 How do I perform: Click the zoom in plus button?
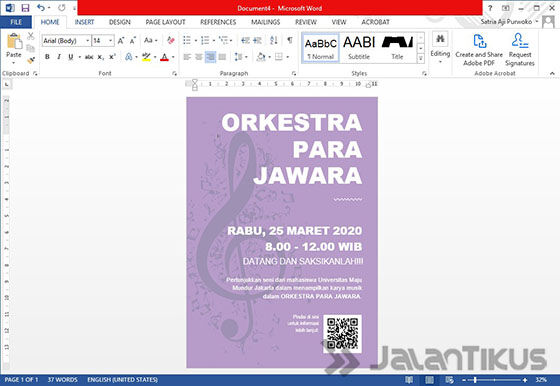[x=525, y=380]
